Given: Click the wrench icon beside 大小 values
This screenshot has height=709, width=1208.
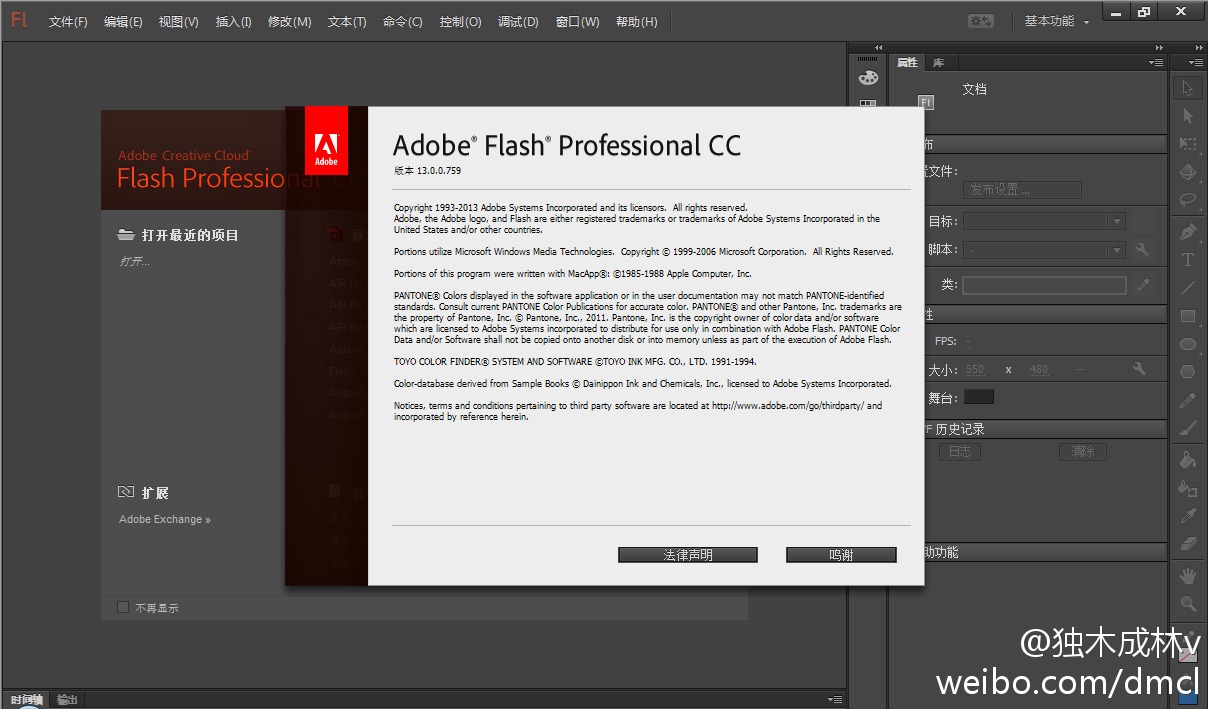Looking at the screenshot, I should (x=1138, y=369).
